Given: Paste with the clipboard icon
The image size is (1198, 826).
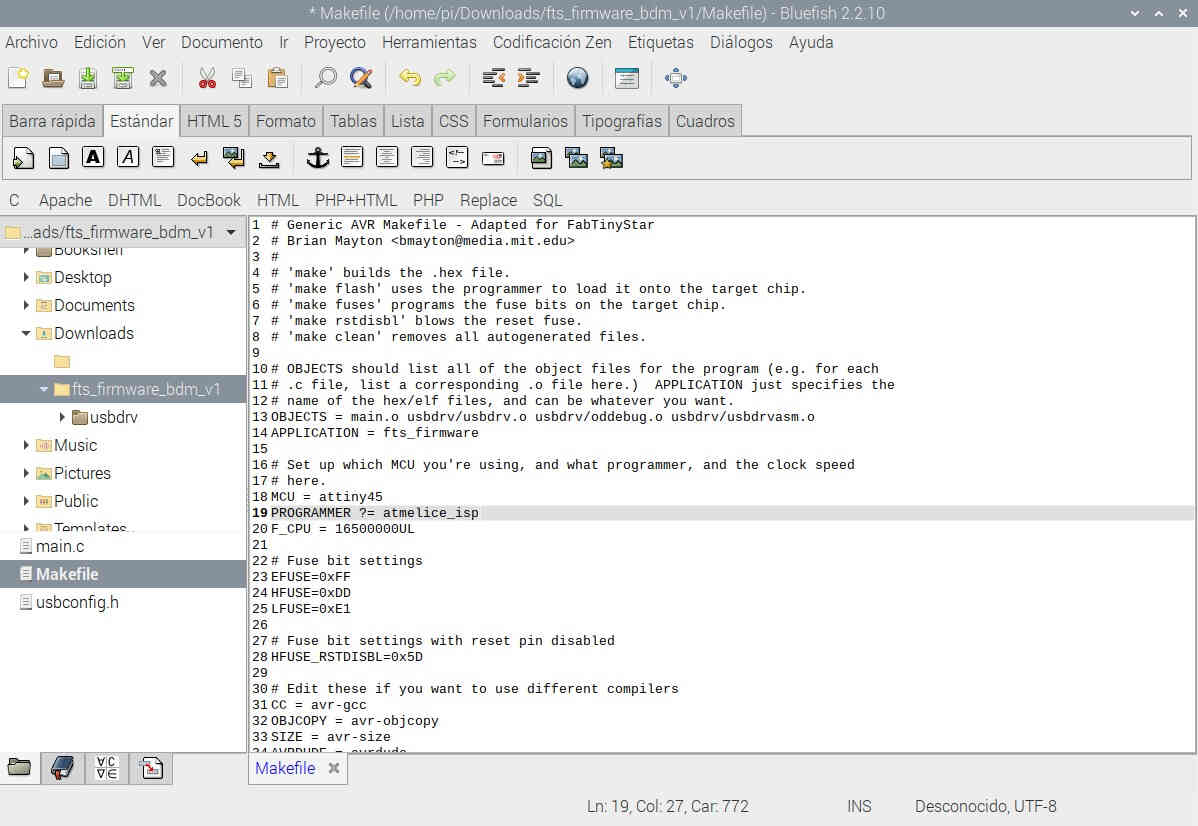Looking at the screenshot, I should (x=277, y=77).
